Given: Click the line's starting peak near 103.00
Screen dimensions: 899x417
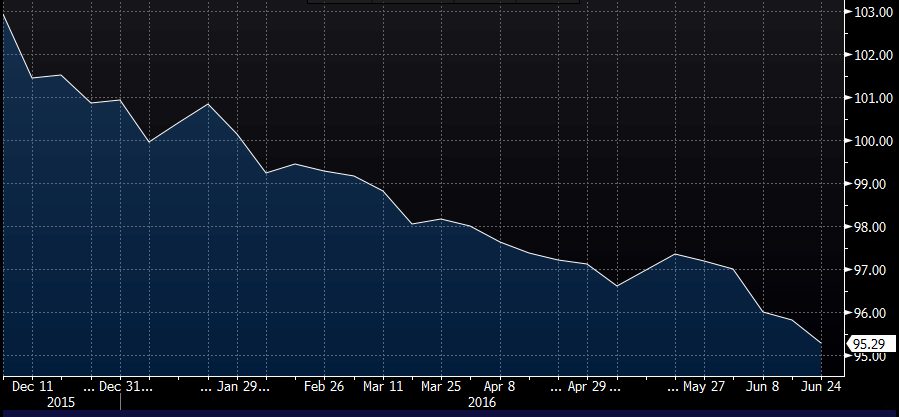Looking at the screenshot, I should (x=4, y=15).
